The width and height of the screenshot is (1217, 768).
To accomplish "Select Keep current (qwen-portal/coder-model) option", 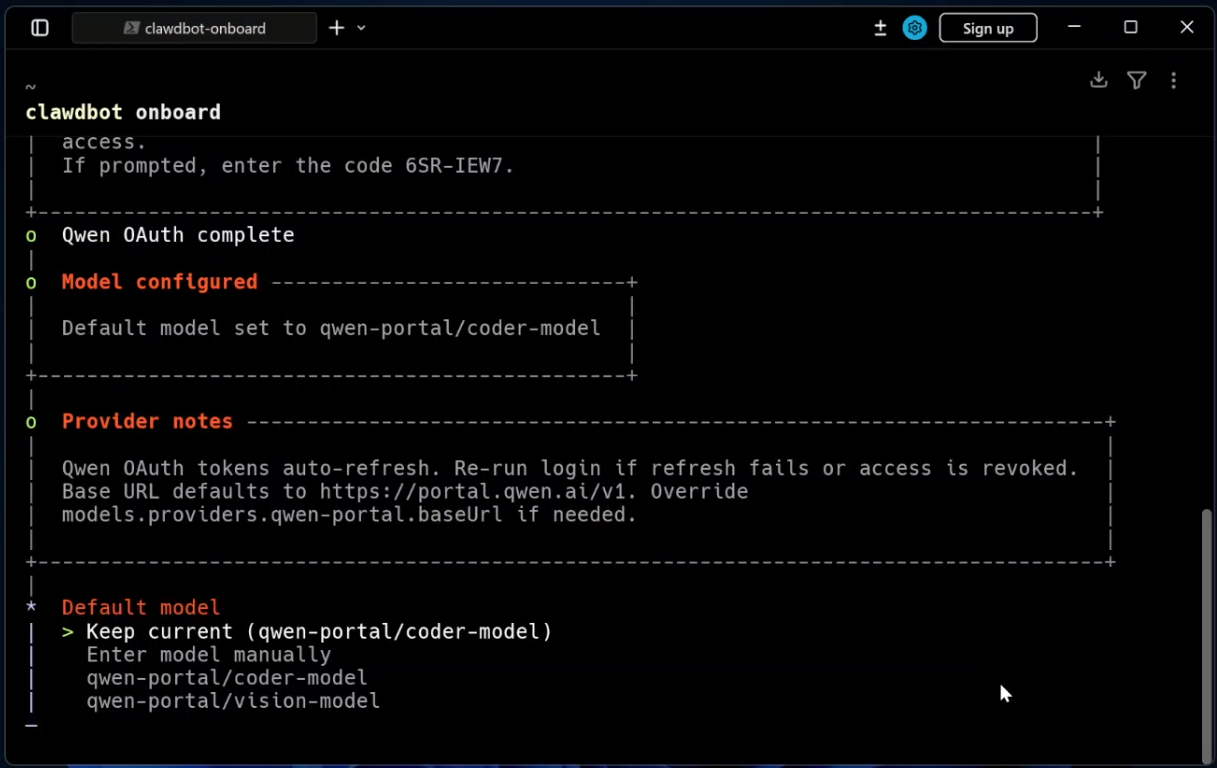I will [x=318, y=632].
